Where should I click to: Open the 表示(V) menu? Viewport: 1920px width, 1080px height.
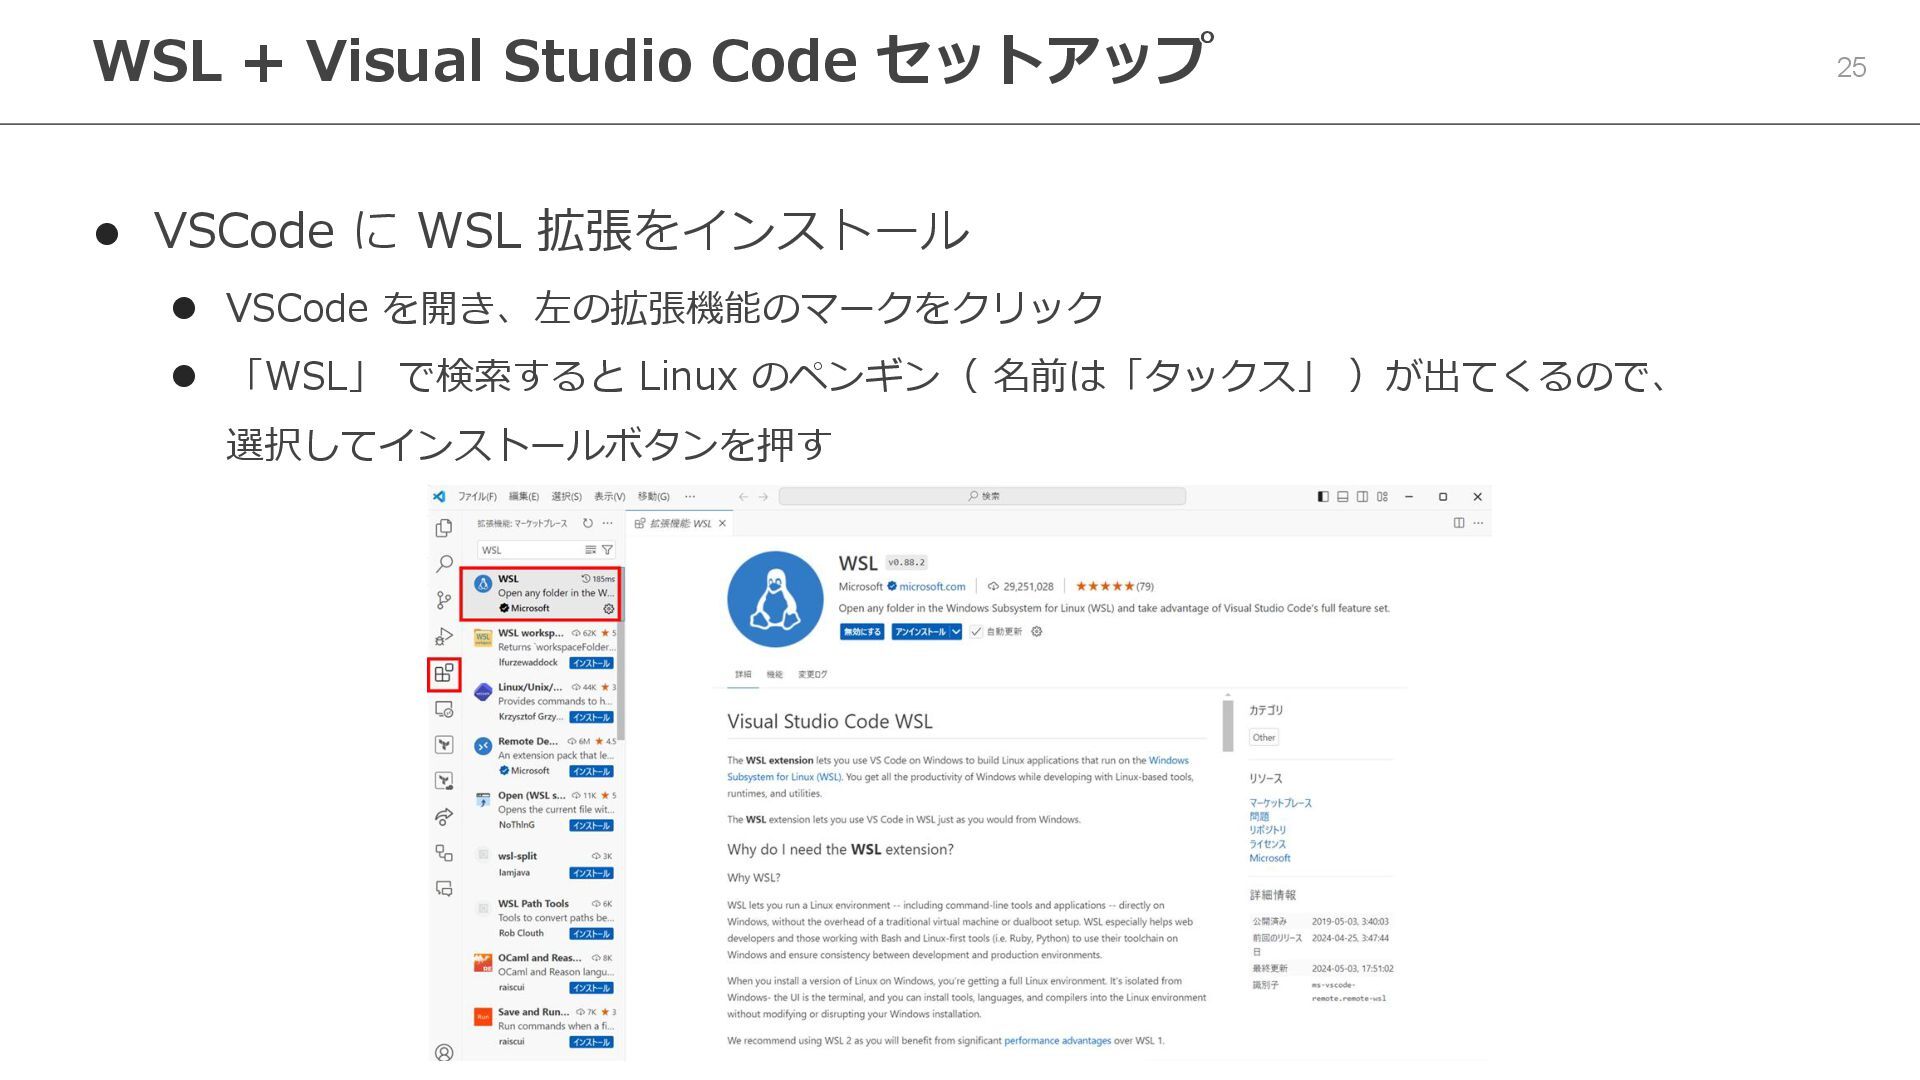[609, 496]
